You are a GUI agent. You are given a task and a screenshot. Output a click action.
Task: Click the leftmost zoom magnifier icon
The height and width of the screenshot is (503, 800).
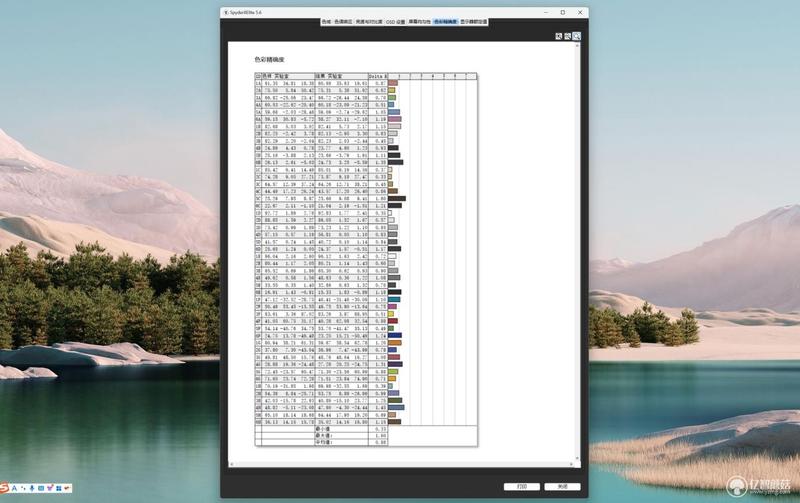click(x=559, y=36)
